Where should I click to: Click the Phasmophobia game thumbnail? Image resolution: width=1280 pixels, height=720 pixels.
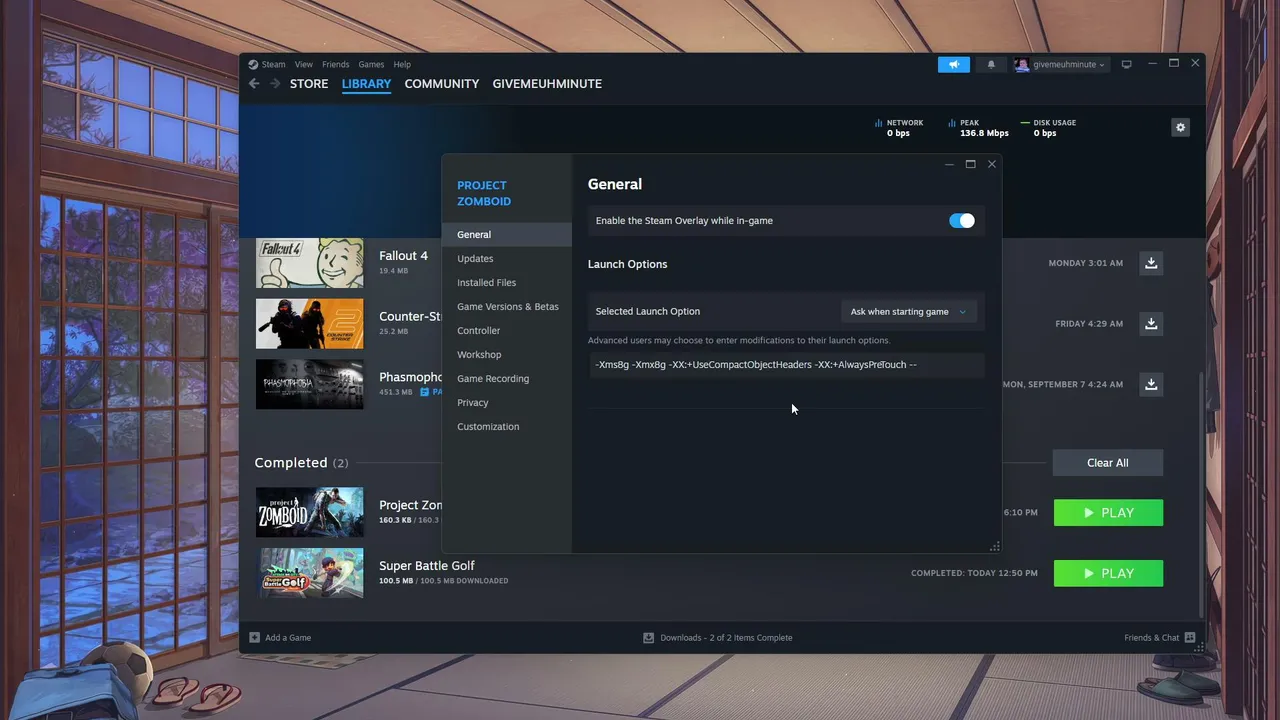[x=310, y=384]
